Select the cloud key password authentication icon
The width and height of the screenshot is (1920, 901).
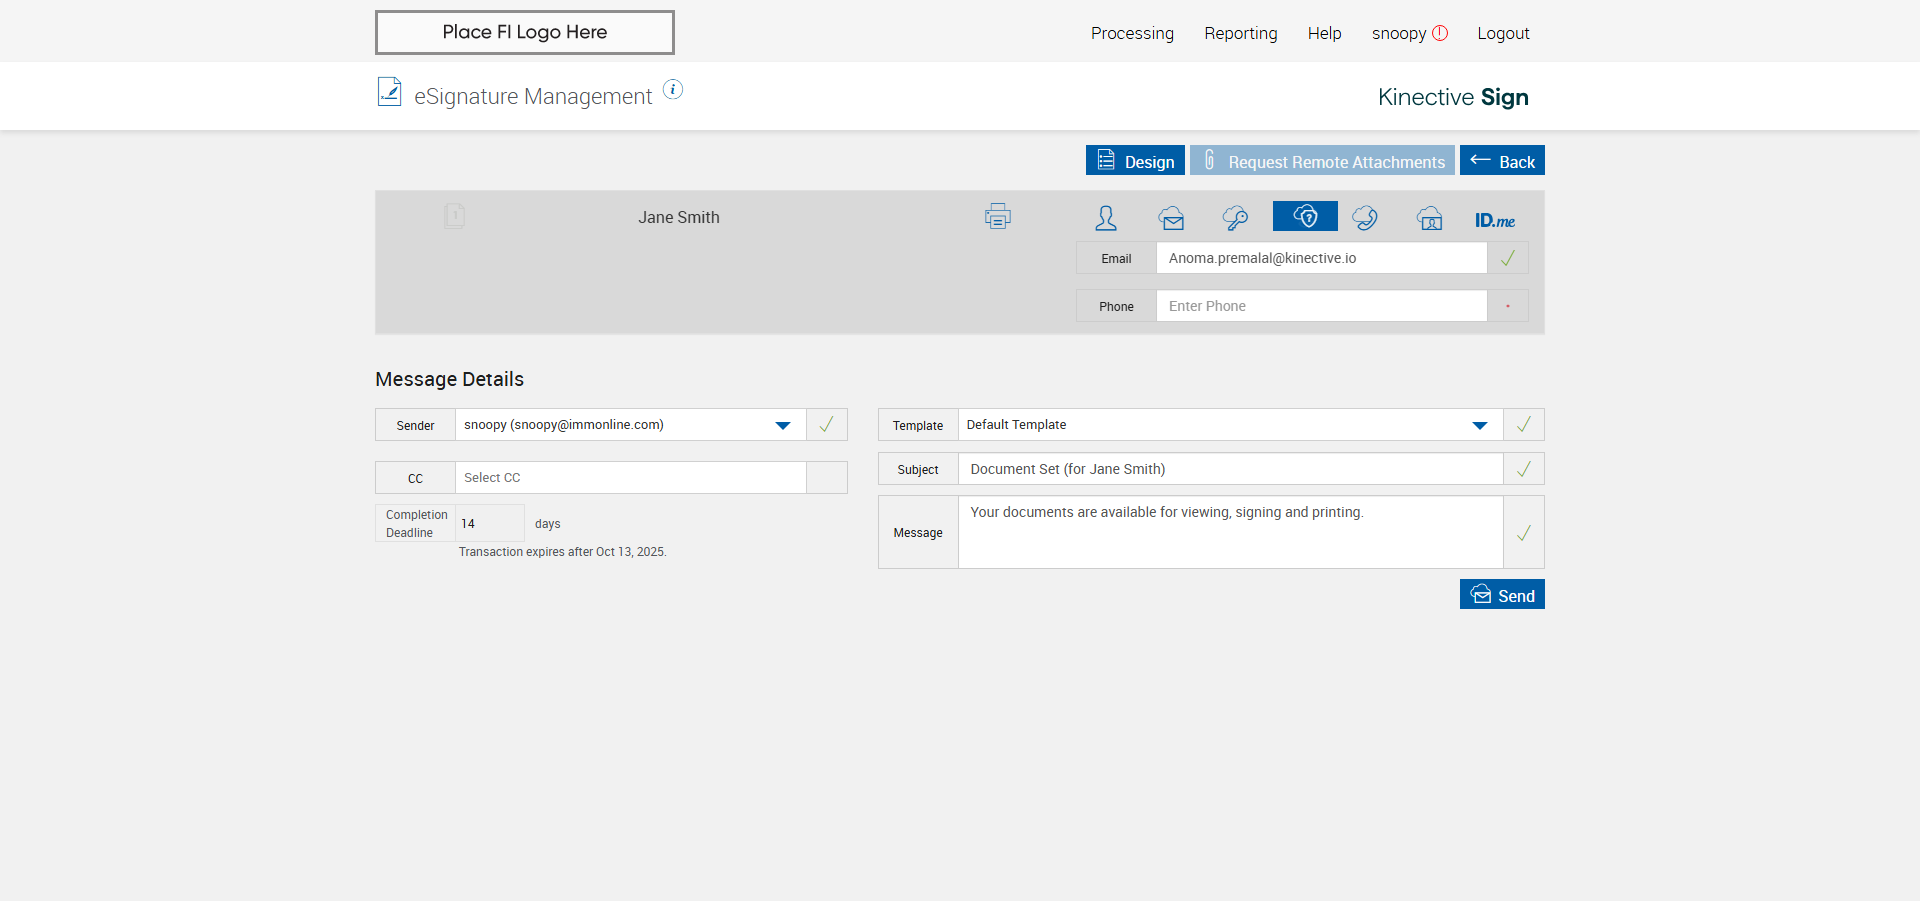(x=1235, y=218)
